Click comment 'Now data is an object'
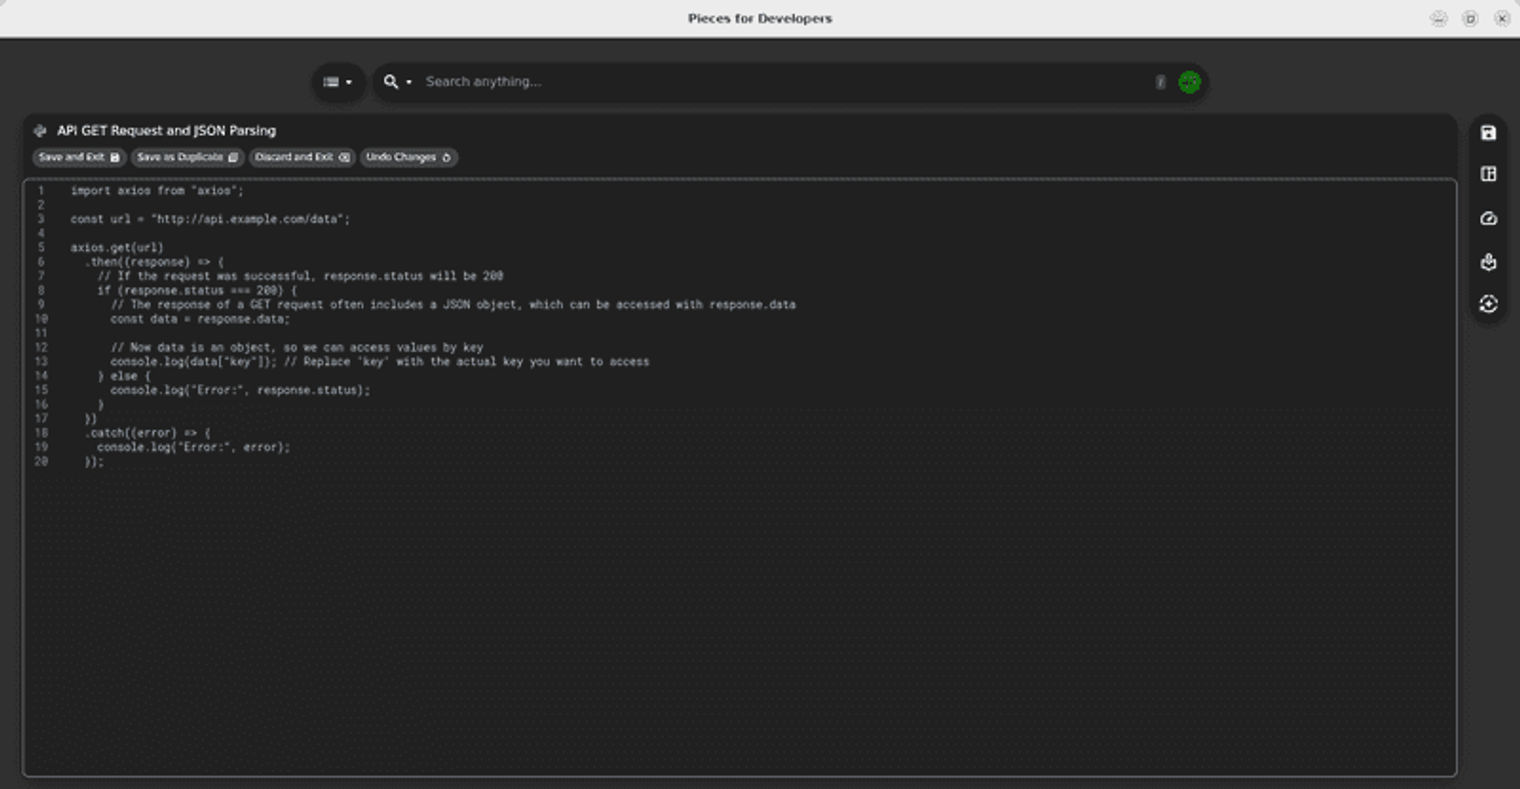 297,348
